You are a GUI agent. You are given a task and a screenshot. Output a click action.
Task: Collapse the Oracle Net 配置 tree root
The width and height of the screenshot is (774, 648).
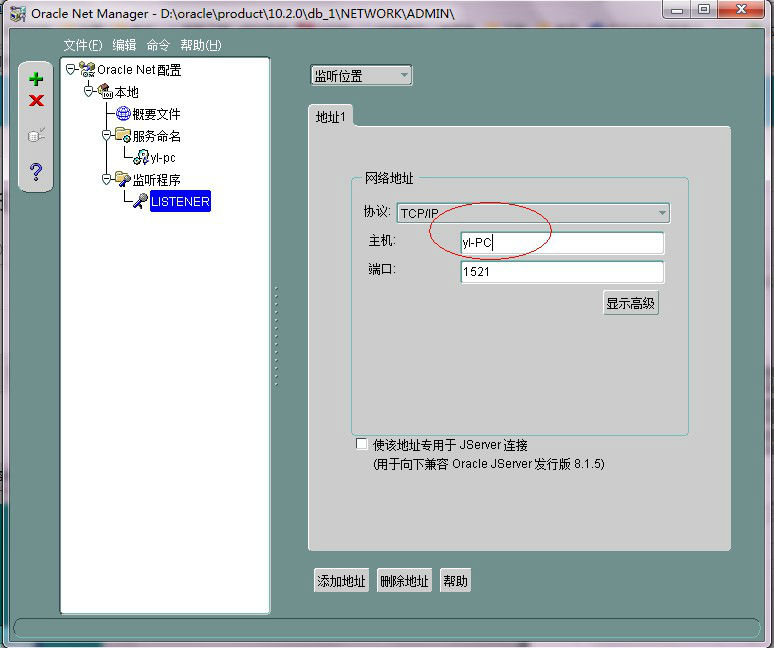[x=71, y=69]
